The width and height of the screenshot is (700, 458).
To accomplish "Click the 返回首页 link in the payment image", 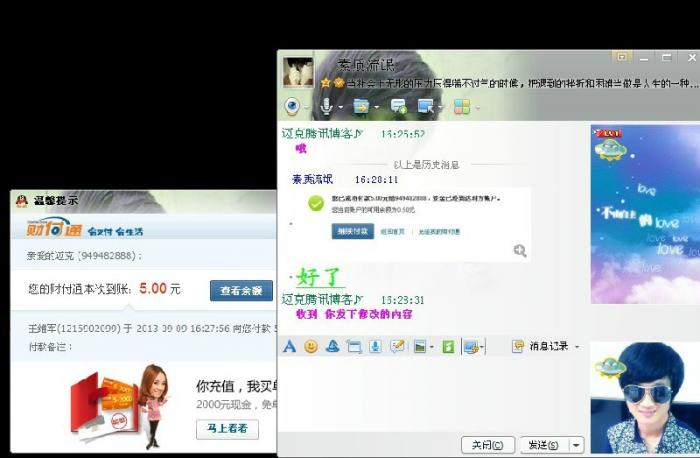I will [x=392, y=232].
